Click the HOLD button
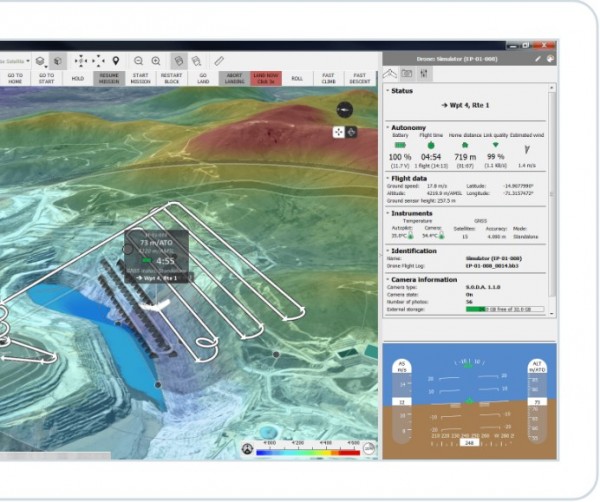Viewport: 600px width, 502px height. (78, 78)
